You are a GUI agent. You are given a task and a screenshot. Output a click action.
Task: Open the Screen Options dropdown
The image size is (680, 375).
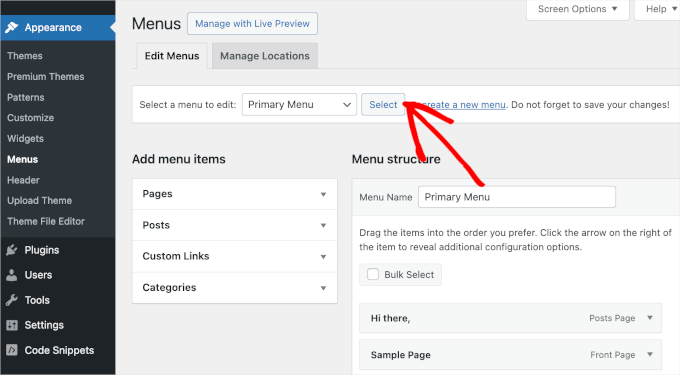click(x=578, y=9)
